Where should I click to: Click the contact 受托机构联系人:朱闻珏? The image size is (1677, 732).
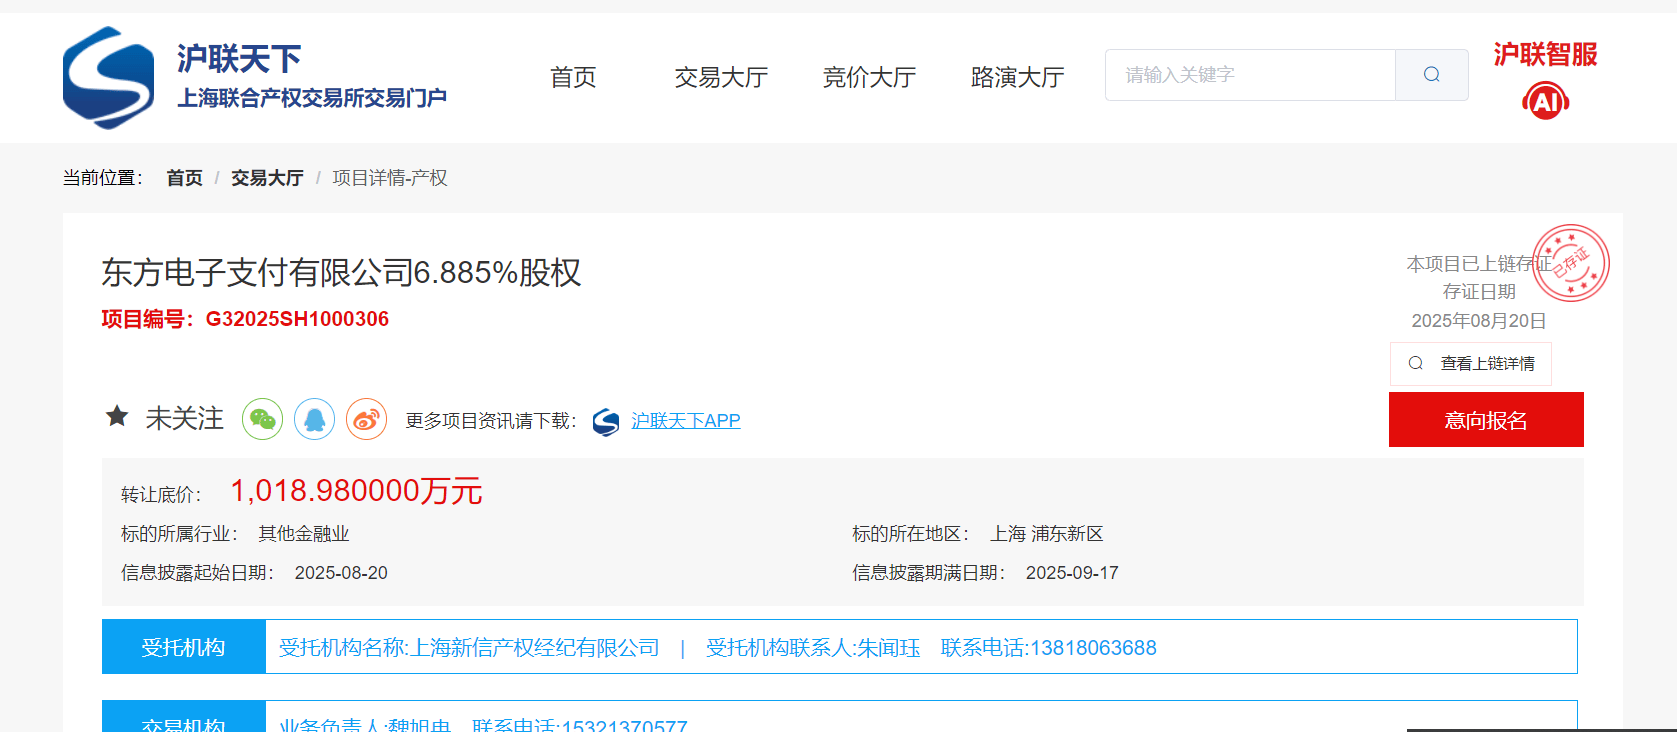813,648
